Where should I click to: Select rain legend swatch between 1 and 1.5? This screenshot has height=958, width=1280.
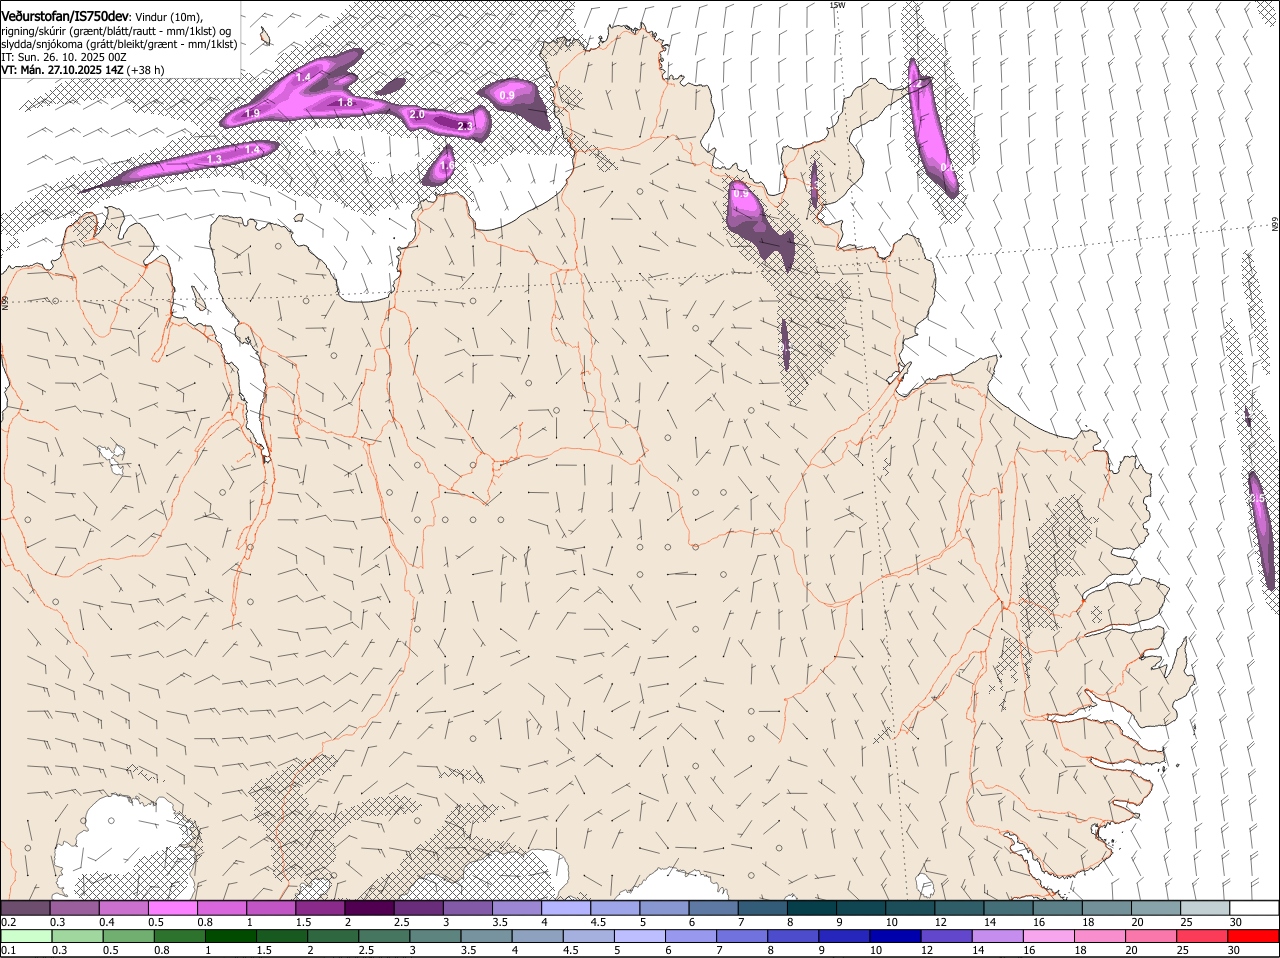point(232,937)
